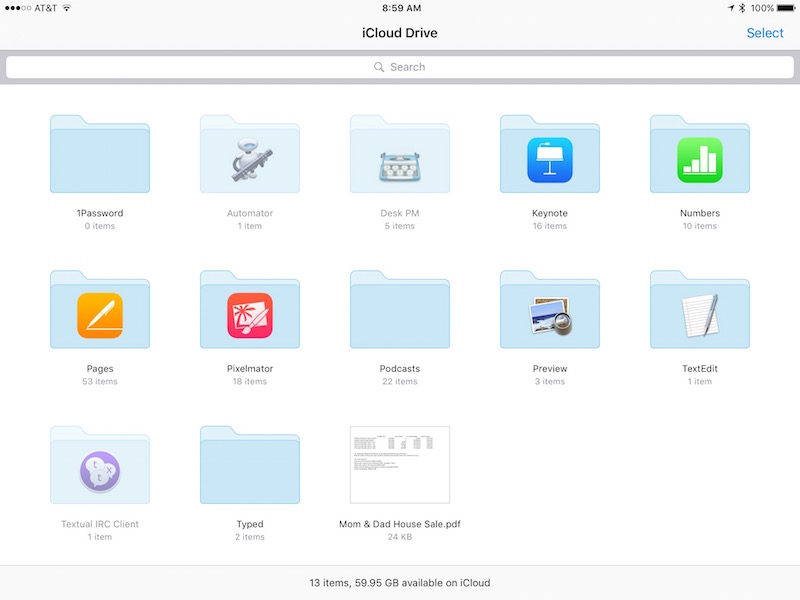The image size is (800, 600).
Task: Tap the "100%" battery percentage
Action: (762, 8)
